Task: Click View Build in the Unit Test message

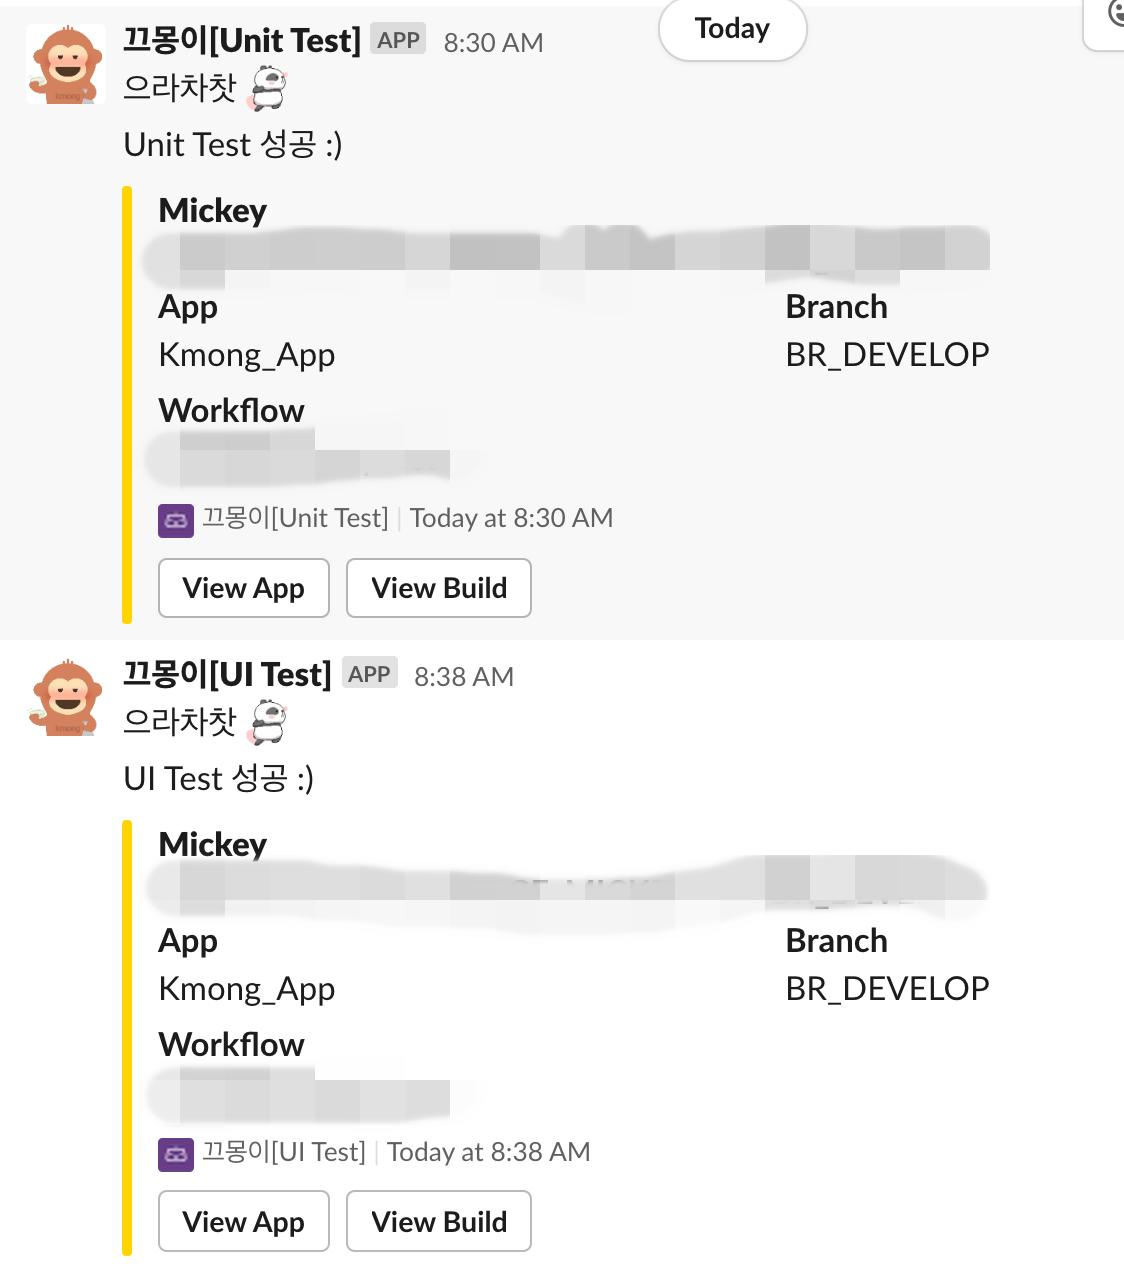Action: 438,588
